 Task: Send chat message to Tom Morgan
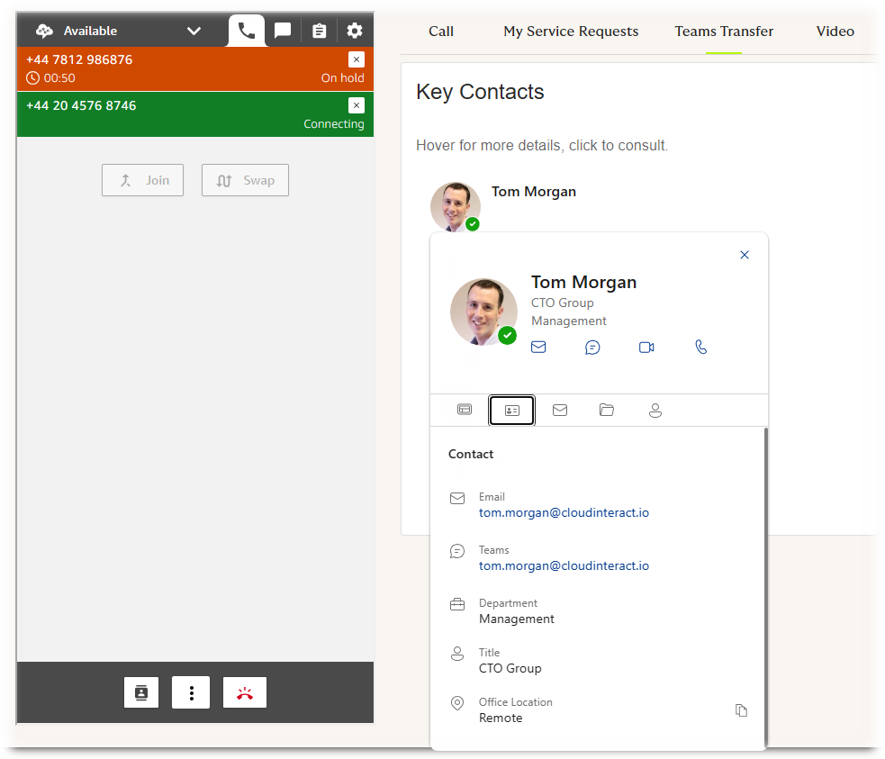click(x=592, y=347)
